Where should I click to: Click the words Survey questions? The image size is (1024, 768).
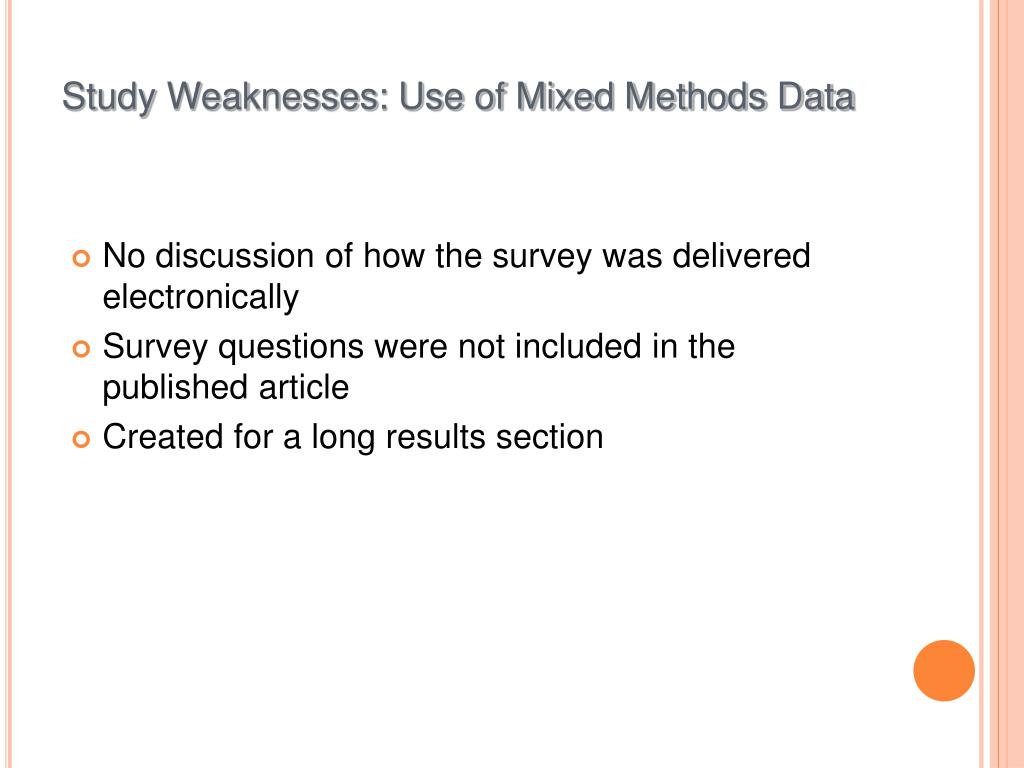pyautogui.click(x=232, y=347)
